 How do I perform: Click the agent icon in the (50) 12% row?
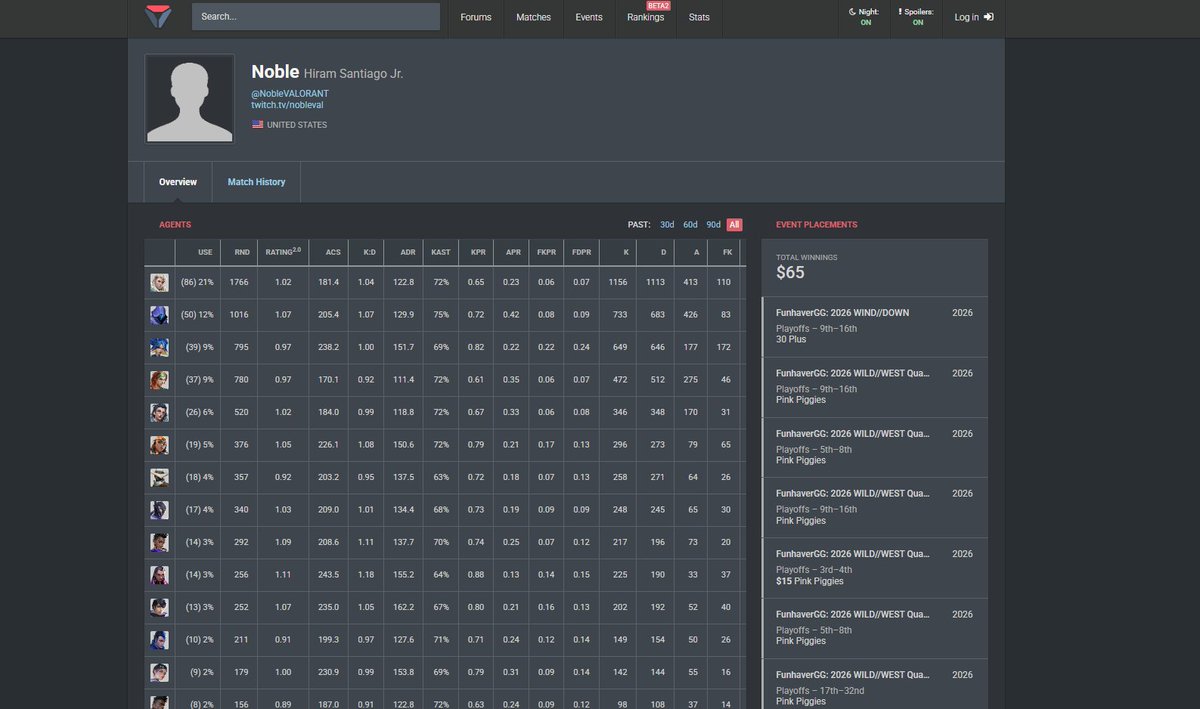click(159, 315)
